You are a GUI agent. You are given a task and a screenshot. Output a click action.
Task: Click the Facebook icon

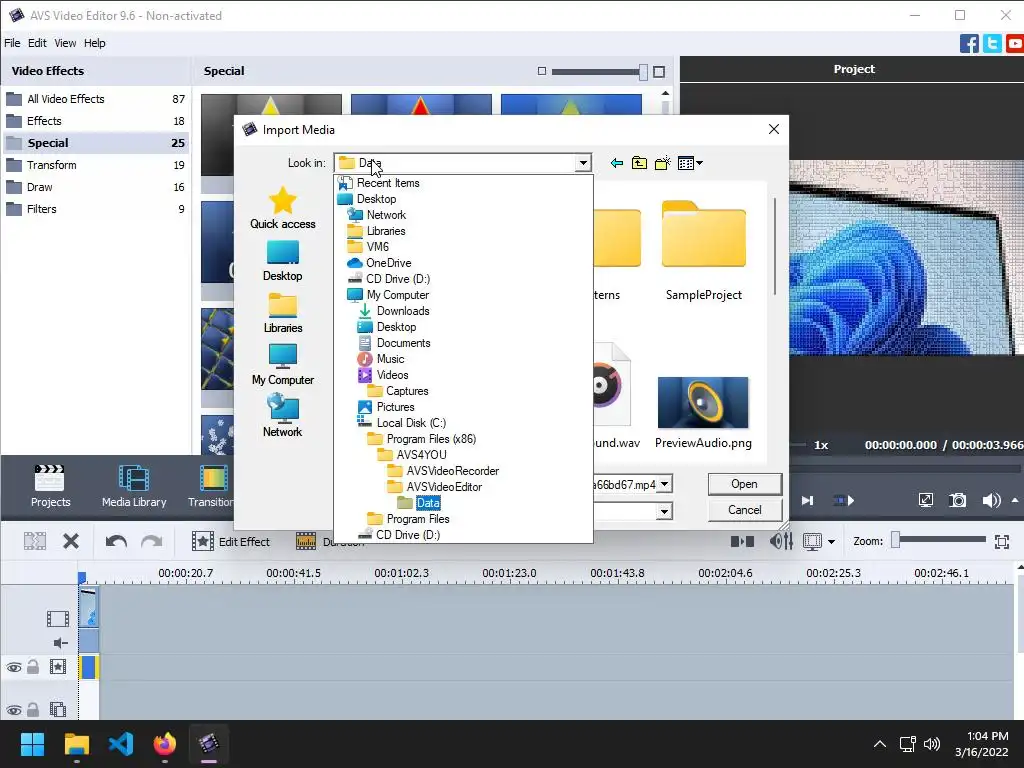coord(969,43)
